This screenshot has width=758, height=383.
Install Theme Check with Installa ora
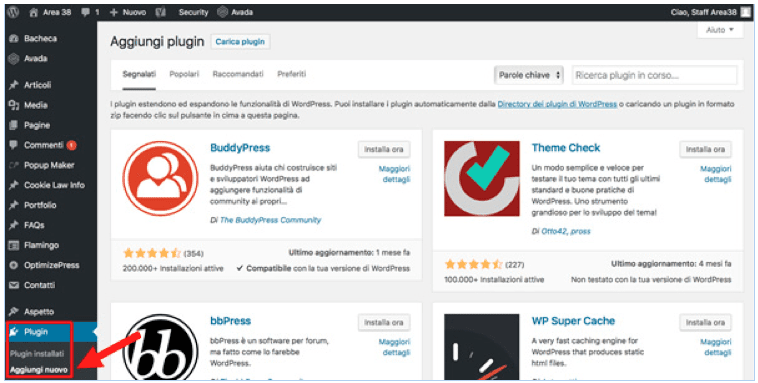[x=705, y=149]
